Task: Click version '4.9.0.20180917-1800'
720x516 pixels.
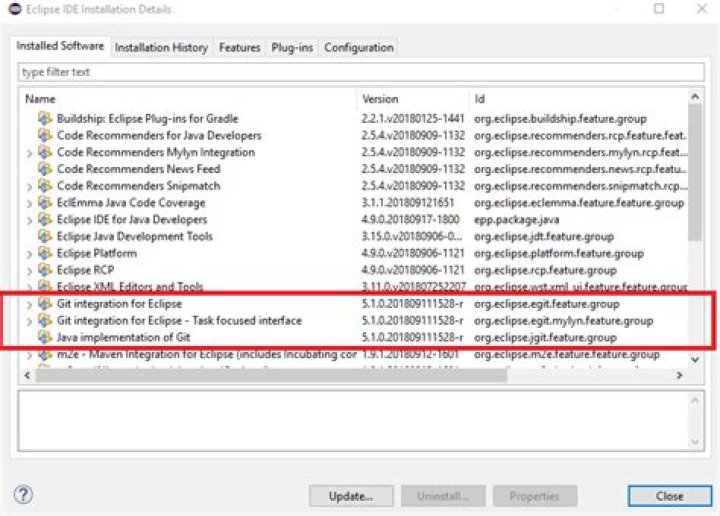Action: point(410,219)
